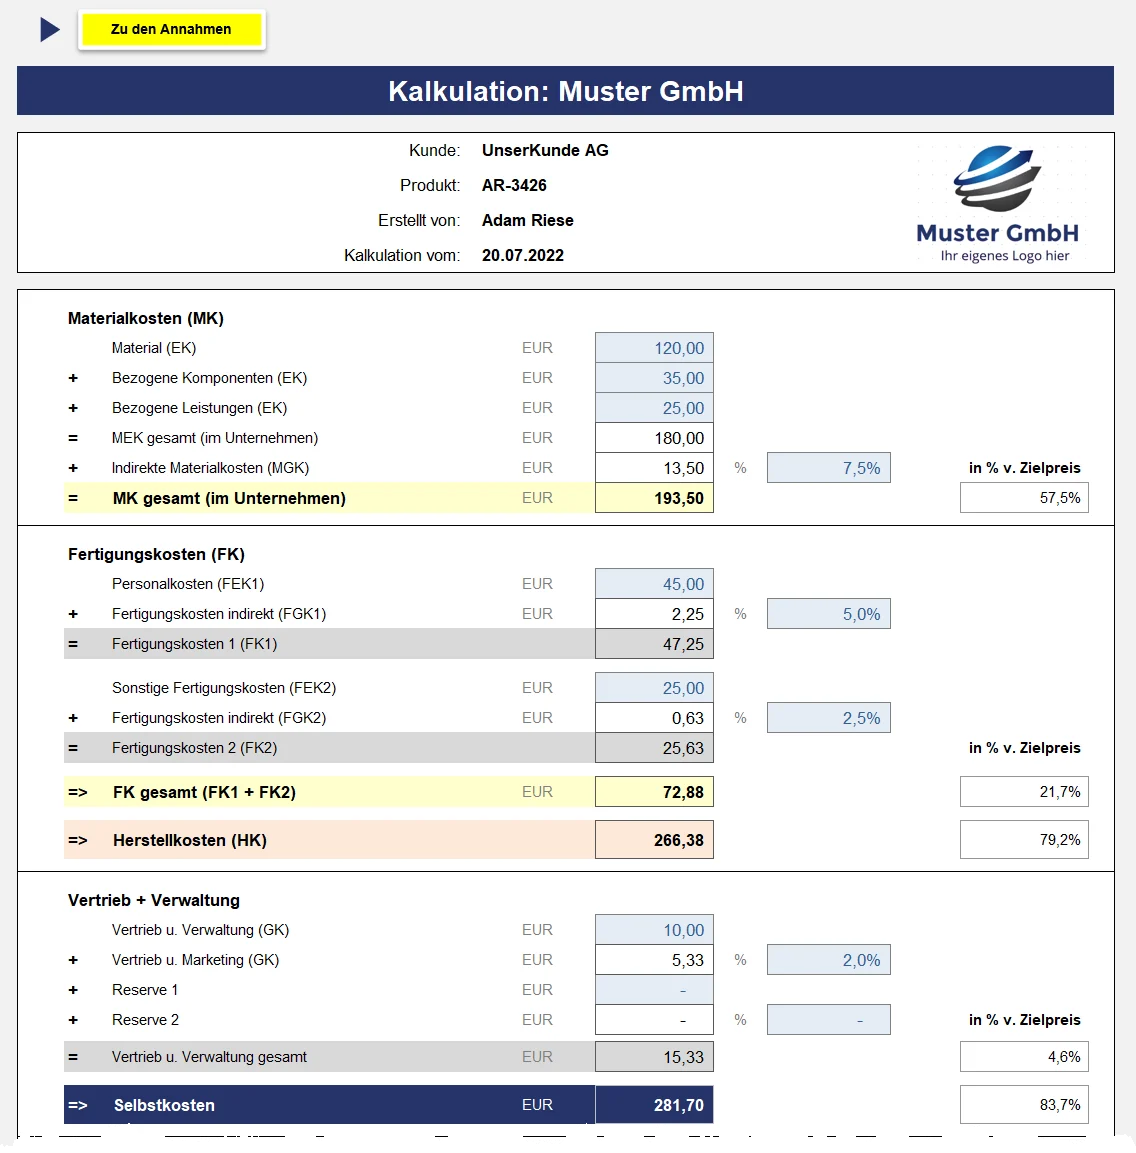The height and width of the screenshot is (1153, 1136).
Task: Select the Muster GmbH logo image
Action: tap(998, 204)
